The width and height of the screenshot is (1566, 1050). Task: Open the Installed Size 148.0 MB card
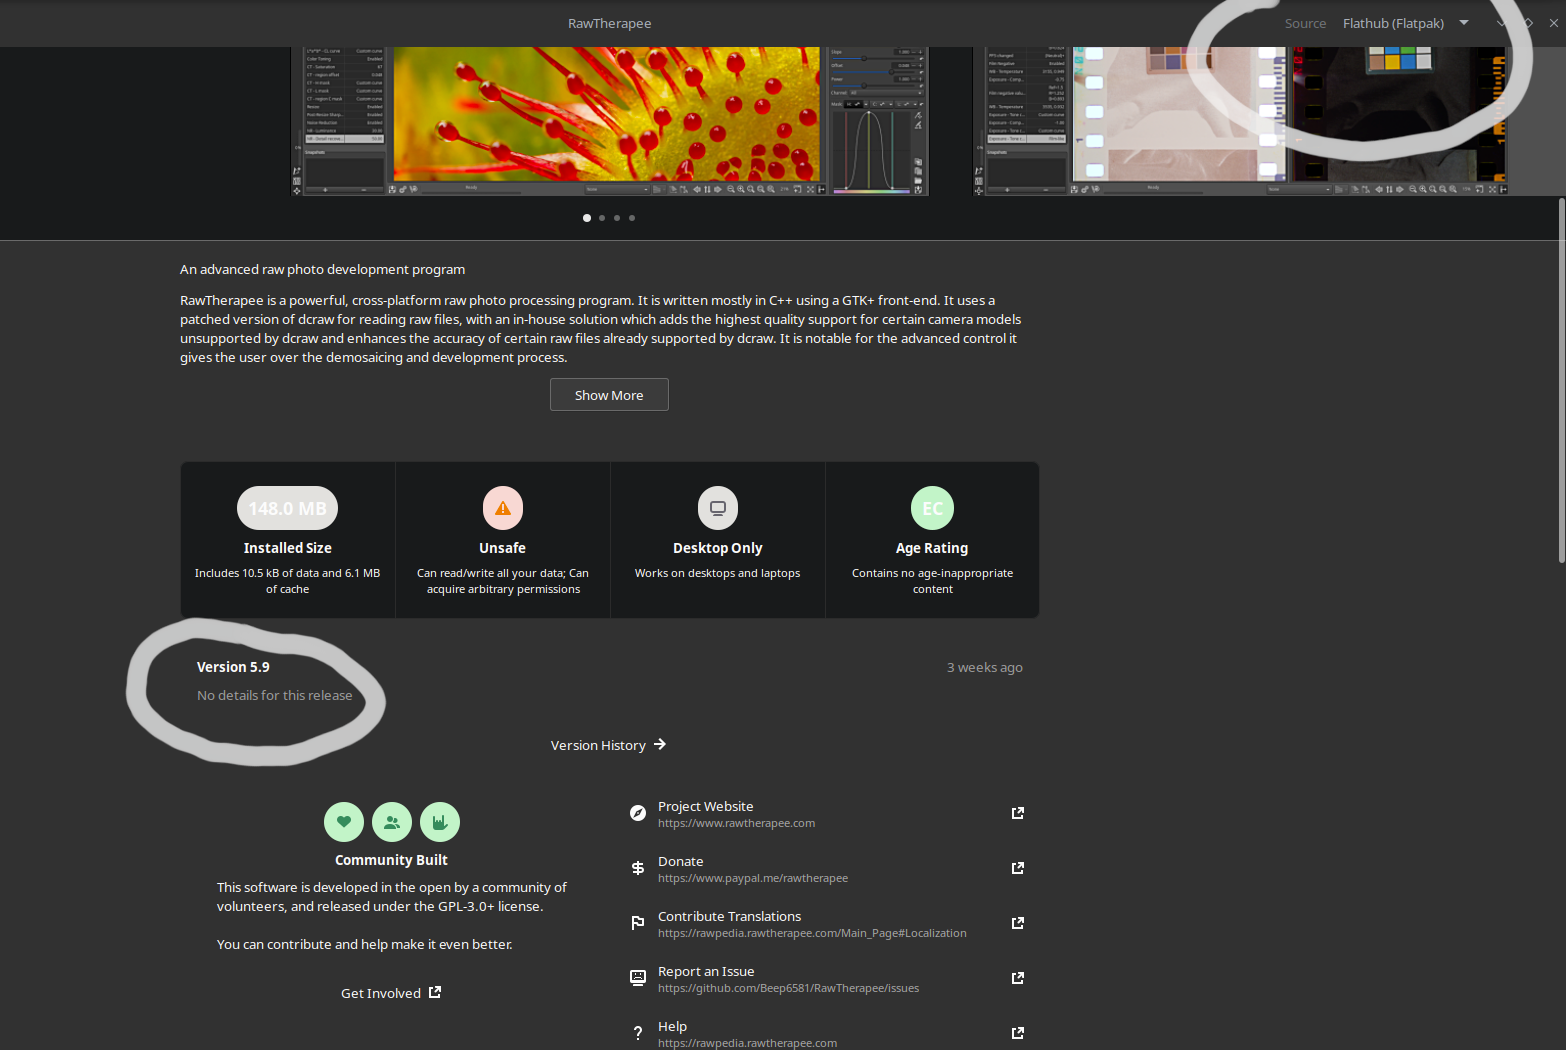pyautogui.click(x=288, y=540)
